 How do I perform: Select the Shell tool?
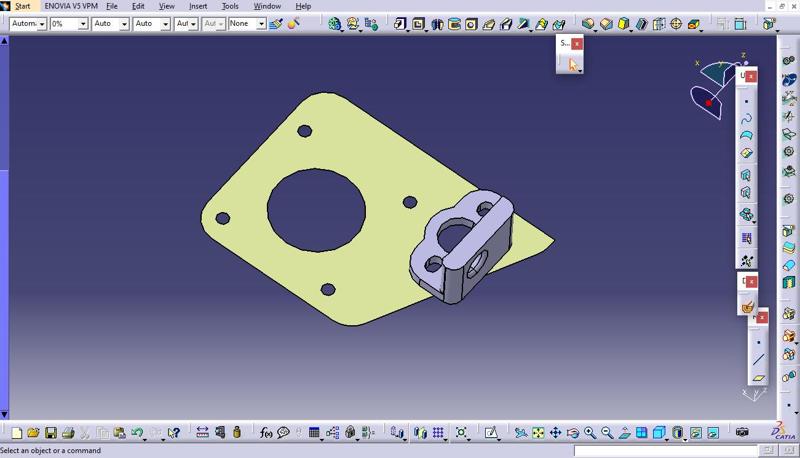pyautogui.click(x=641, y=24)
